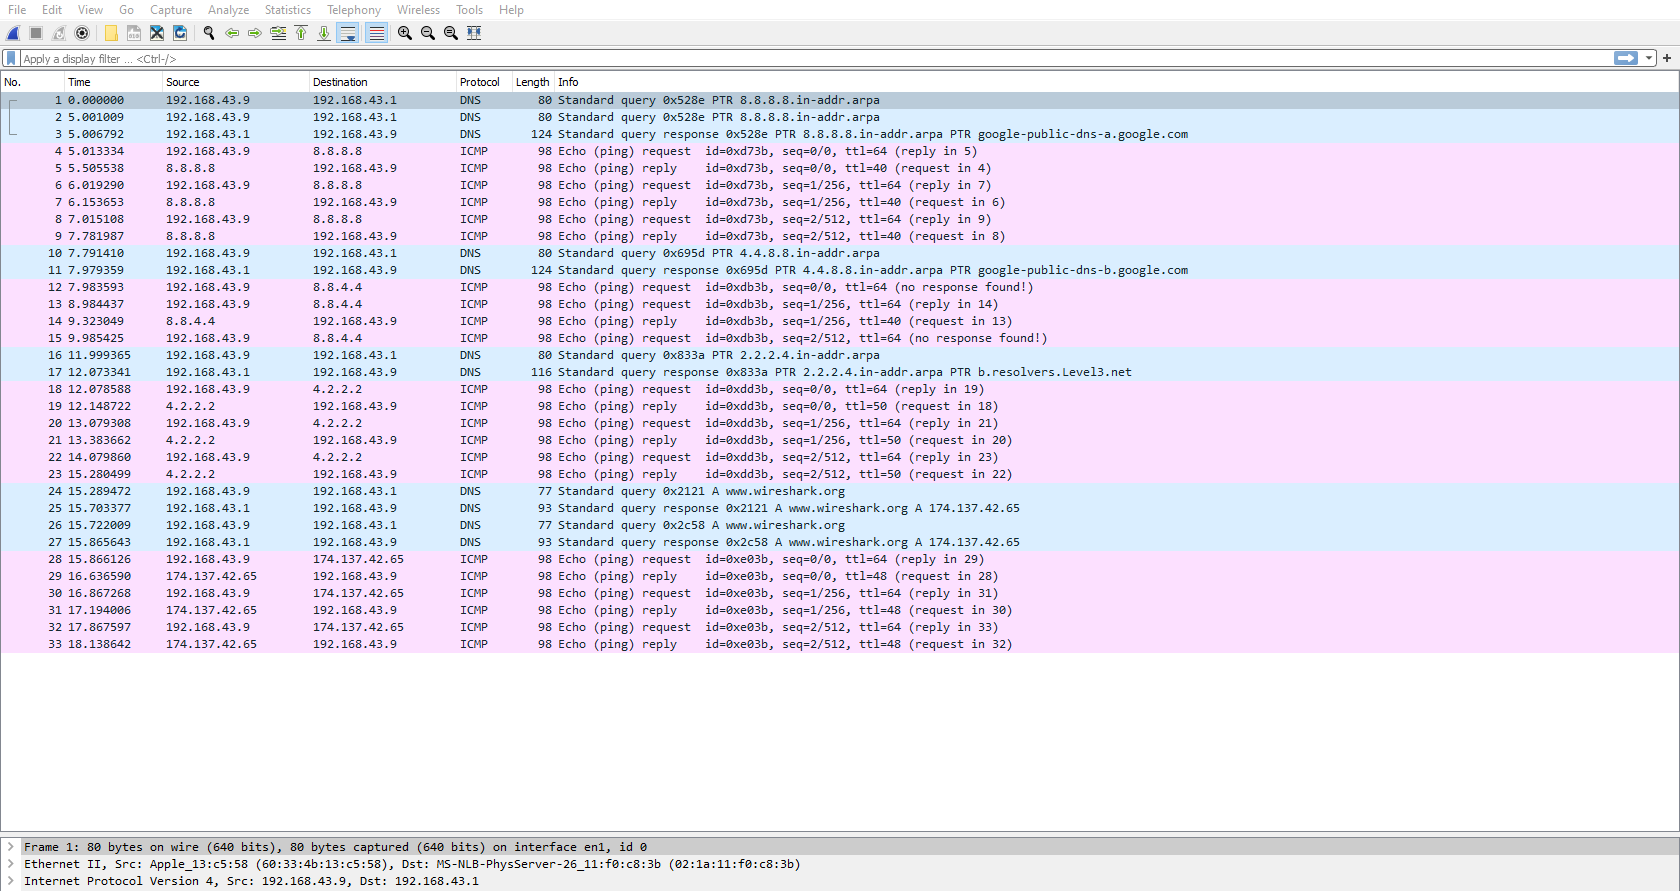Go to a specified packet

tap(278, 33)
